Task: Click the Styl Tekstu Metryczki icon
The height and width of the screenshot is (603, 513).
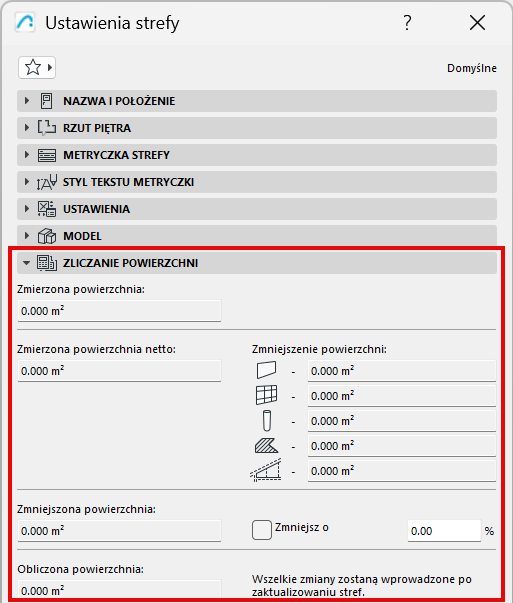Action: 47,182
